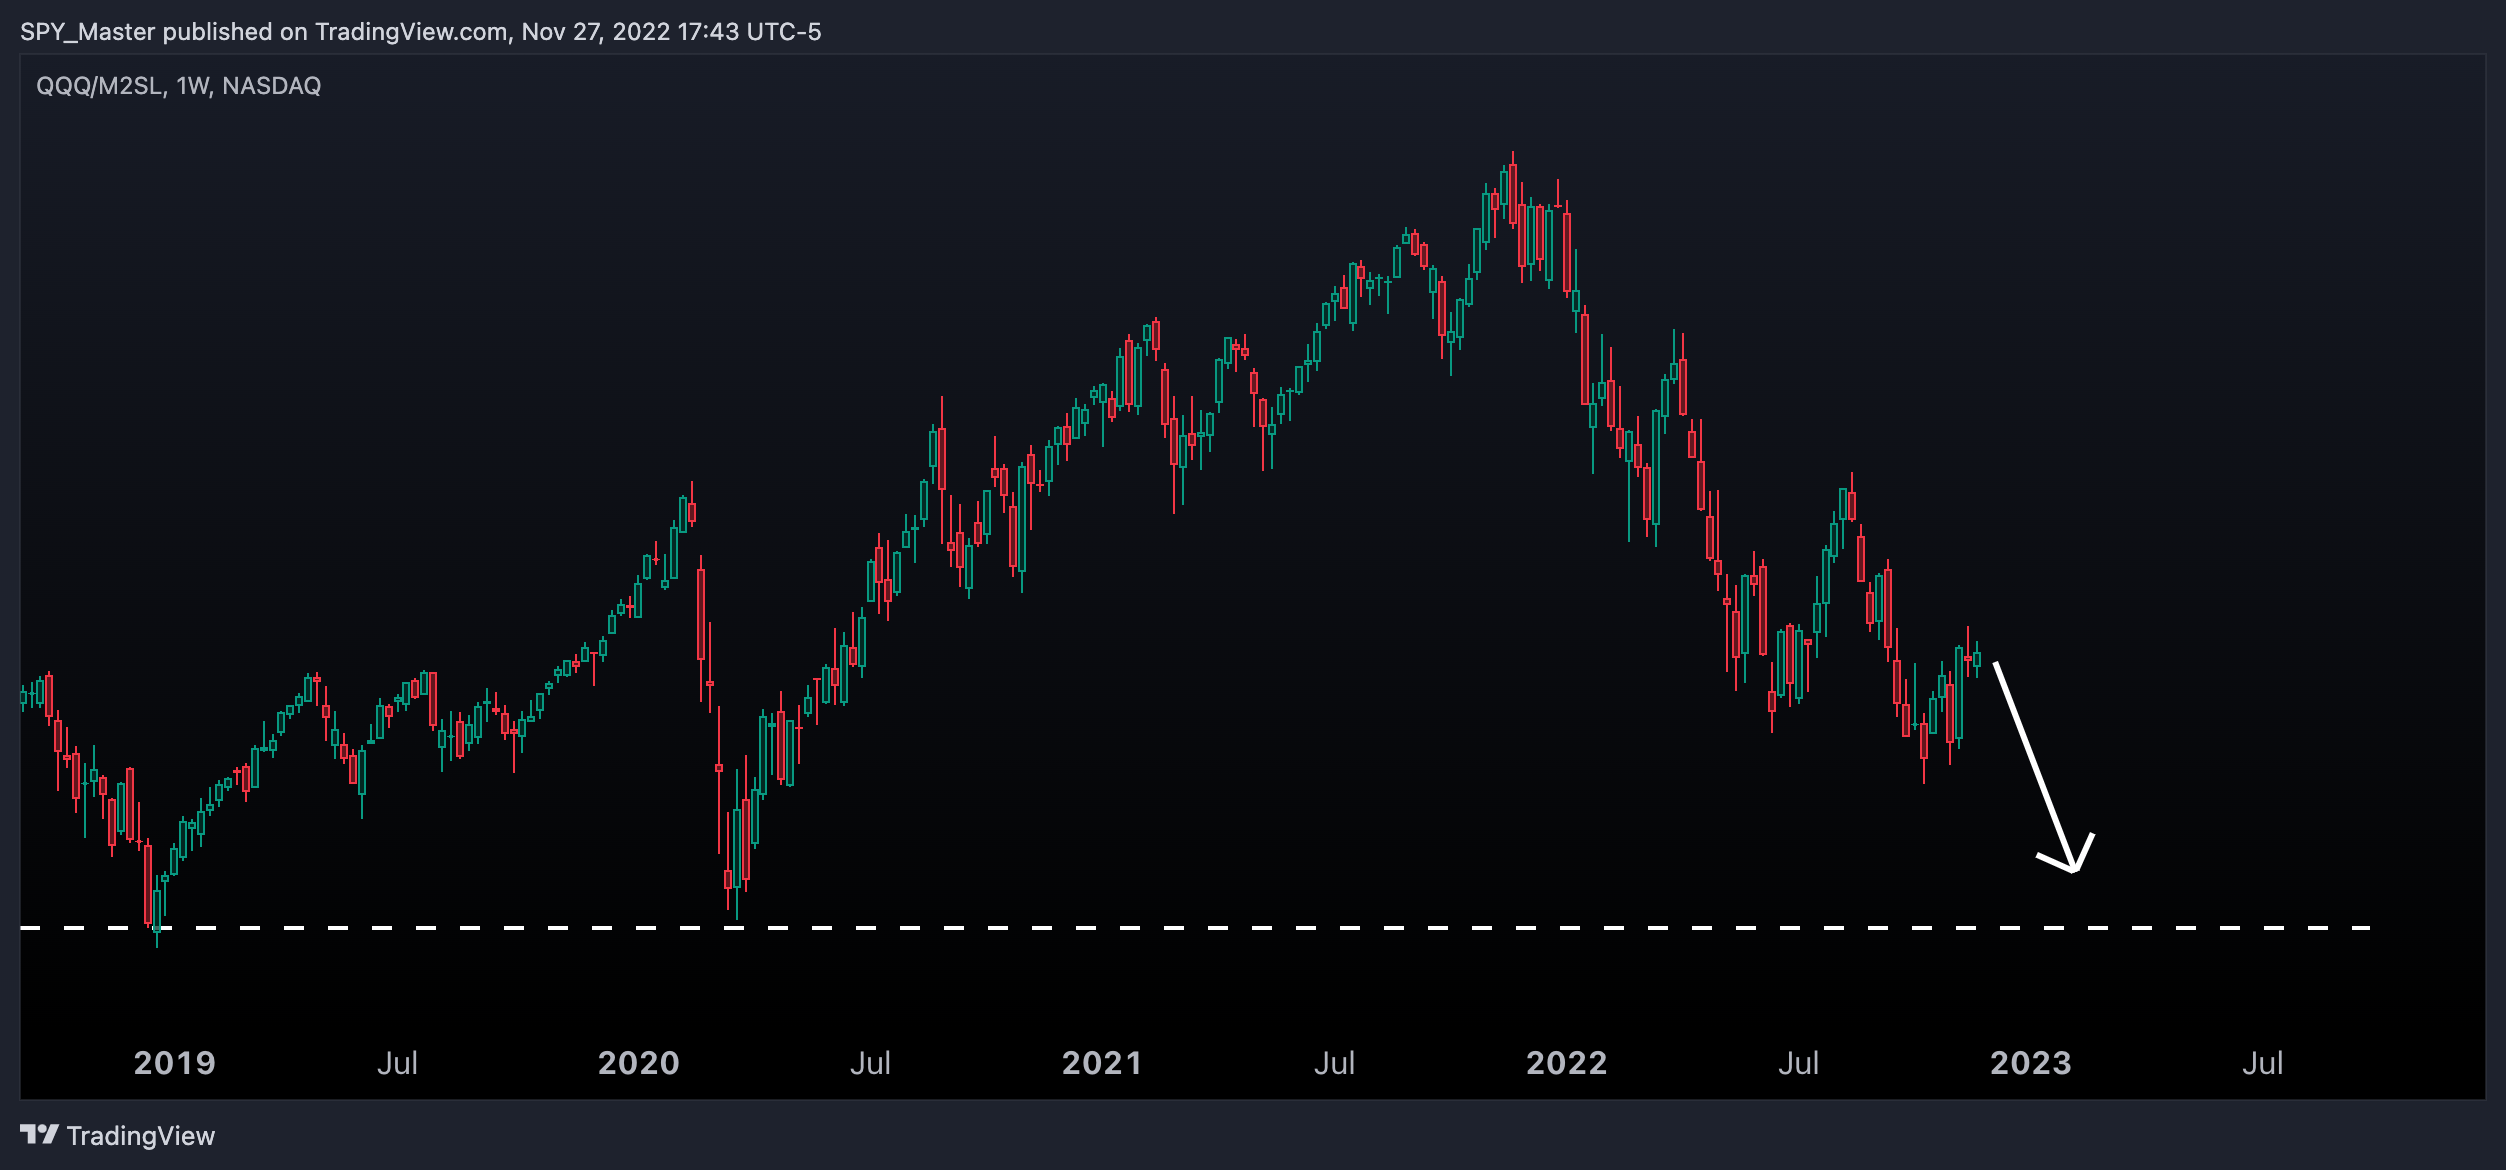Click the TradingView wordmark text
2506x1170 pixels.
pos(141,1136)
